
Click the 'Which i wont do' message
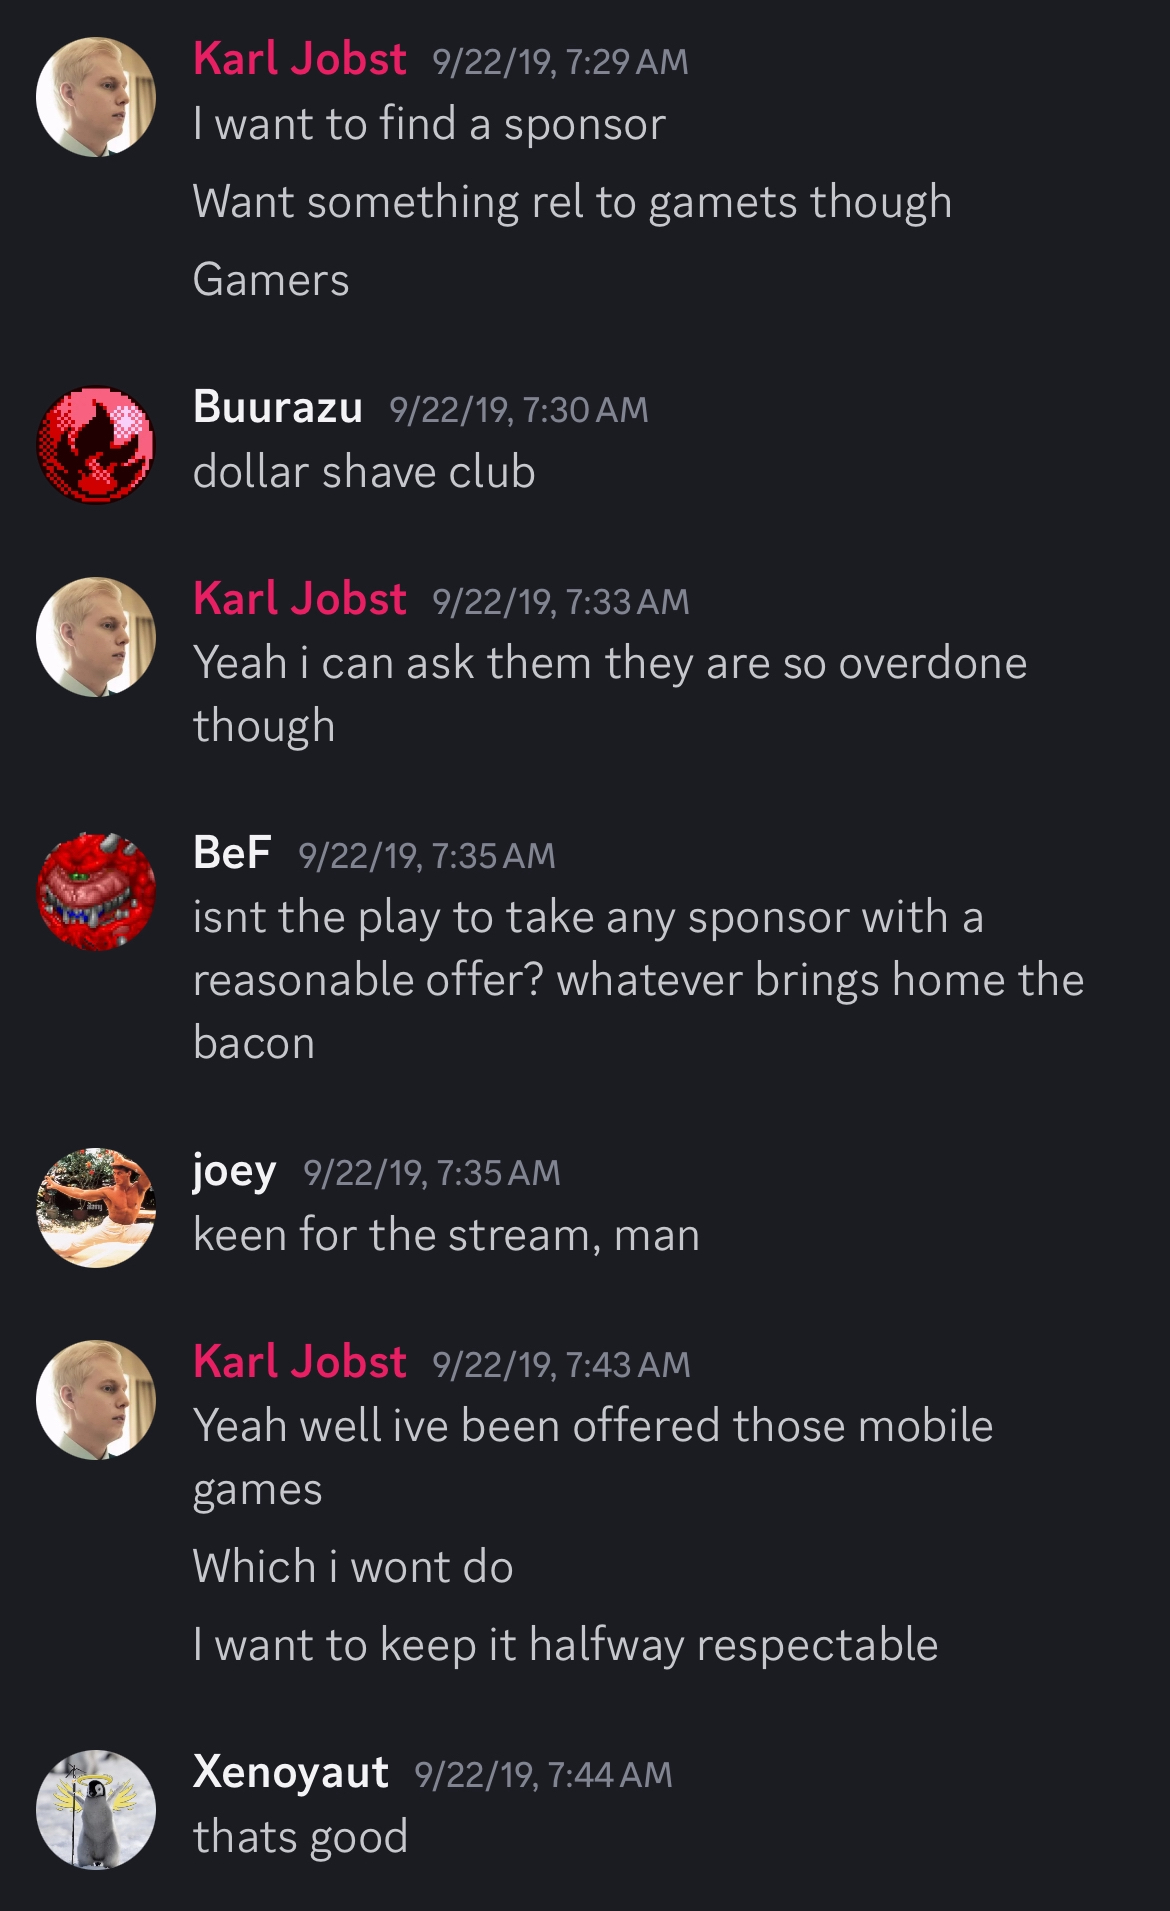[x=353, y=1566]
